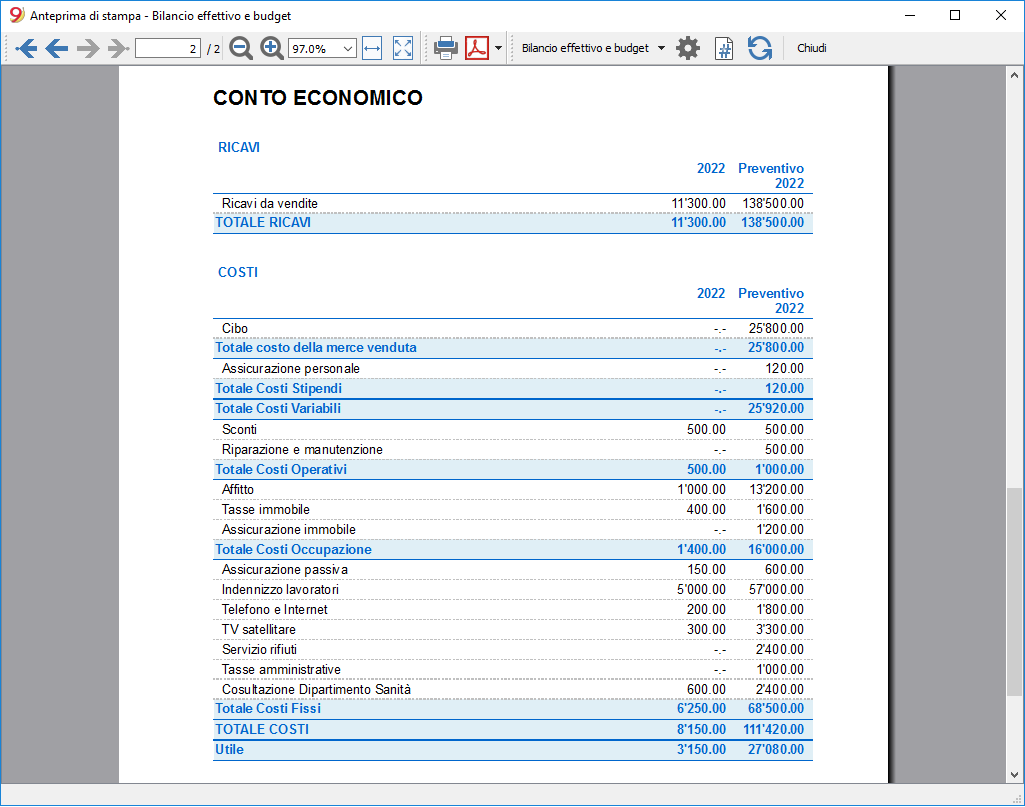Image resolution: width=1025 pixels, height=807 pixels.
Task: Click 'TOTALE COSTI' row label
Action: pyautogui.click(x=262, y=730)
